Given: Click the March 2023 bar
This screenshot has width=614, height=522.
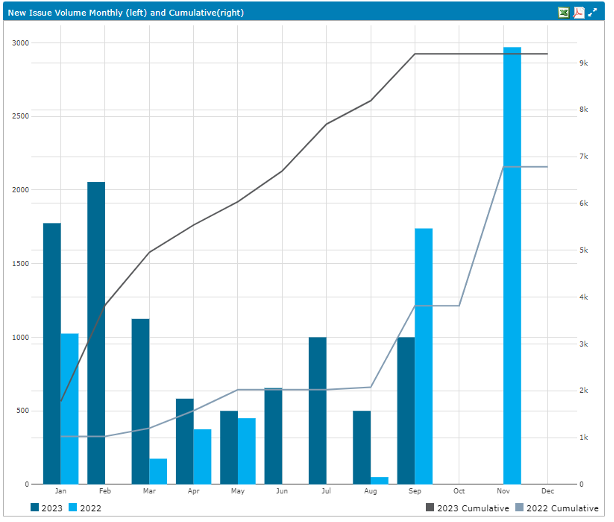Looking at the screenshot, I should pyautogui.click(x=140, y=401).
